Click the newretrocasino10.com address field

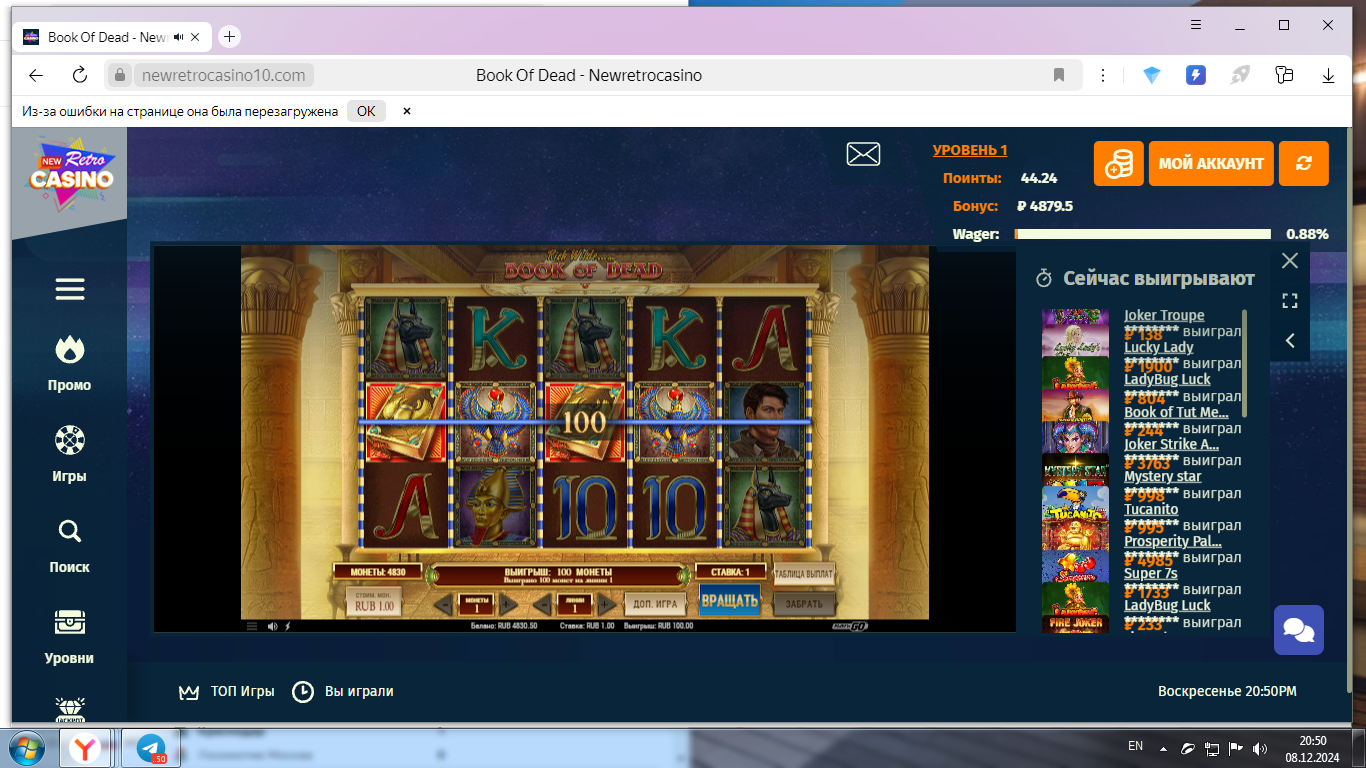click(223, 75)
